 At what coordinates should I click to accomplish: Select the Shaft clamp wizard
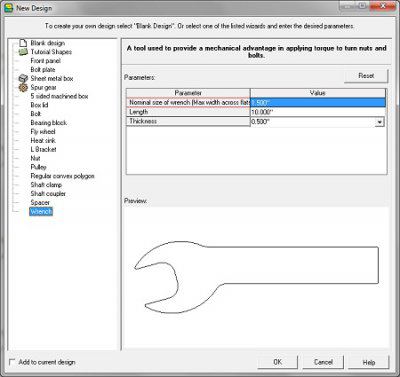pyautogui.click(x=46, y=185)
